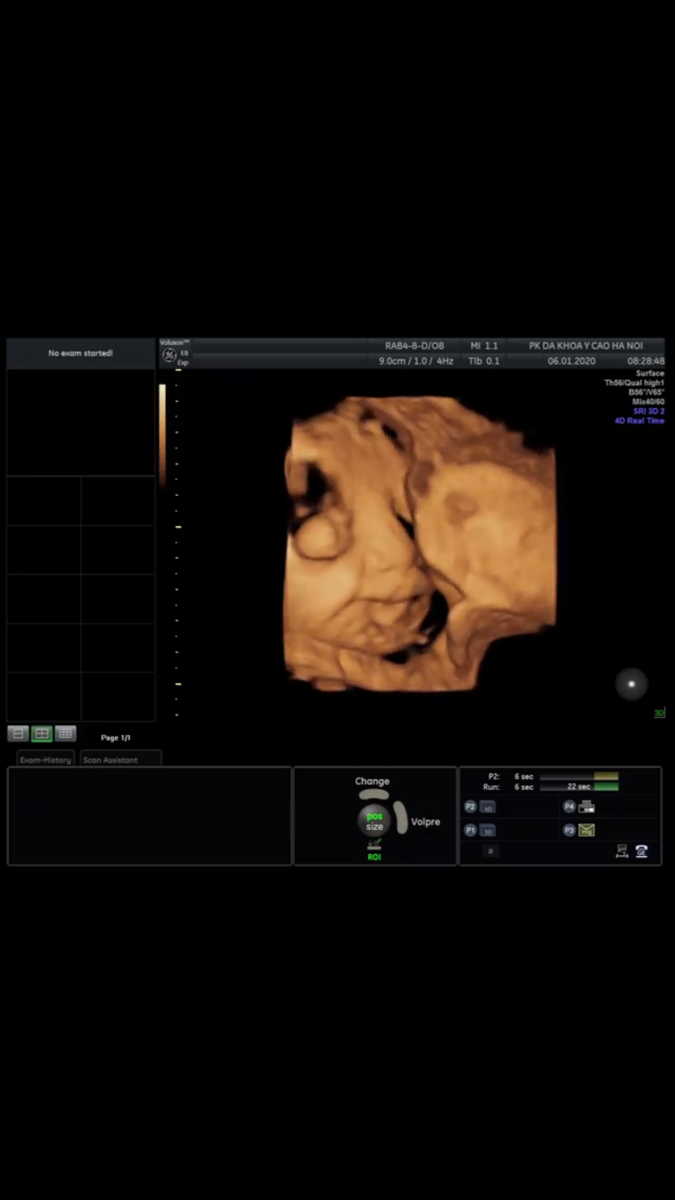Click the GE logo icon in header
Viewport: 675px width, 1200px height.
[169, 355]
